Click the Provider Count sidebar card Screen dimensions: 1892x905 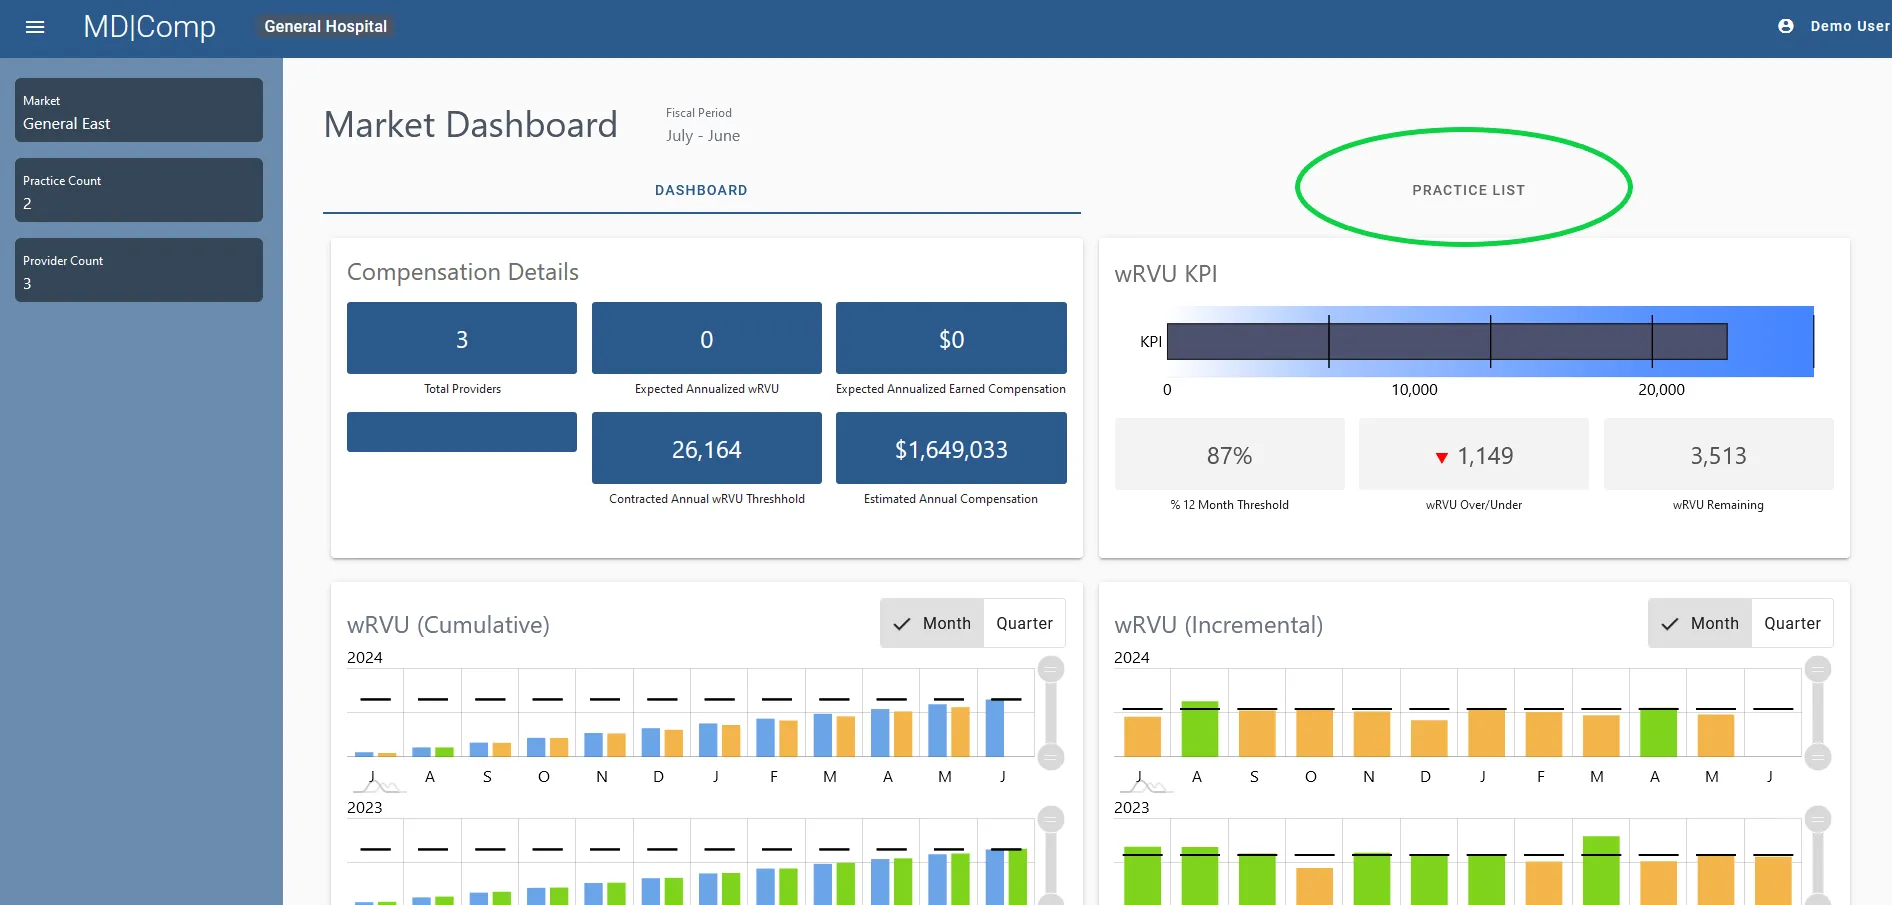[139, 271]
